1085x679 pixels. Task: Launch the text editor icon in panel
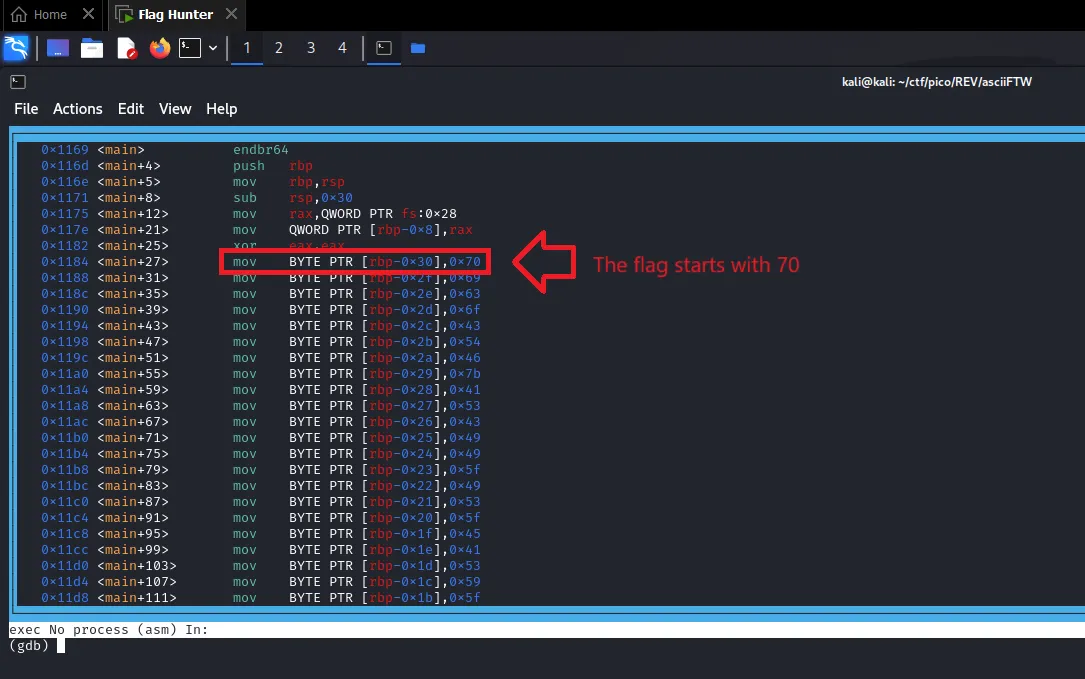[126, 48]
